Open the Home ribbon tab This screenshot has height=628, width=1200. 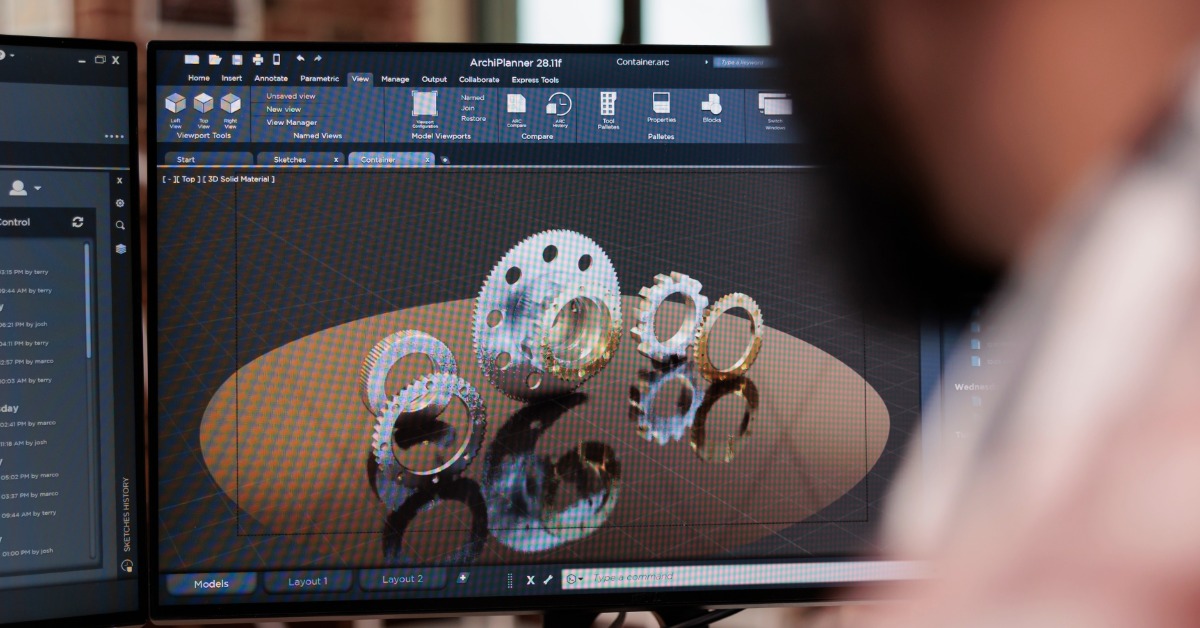199,78
